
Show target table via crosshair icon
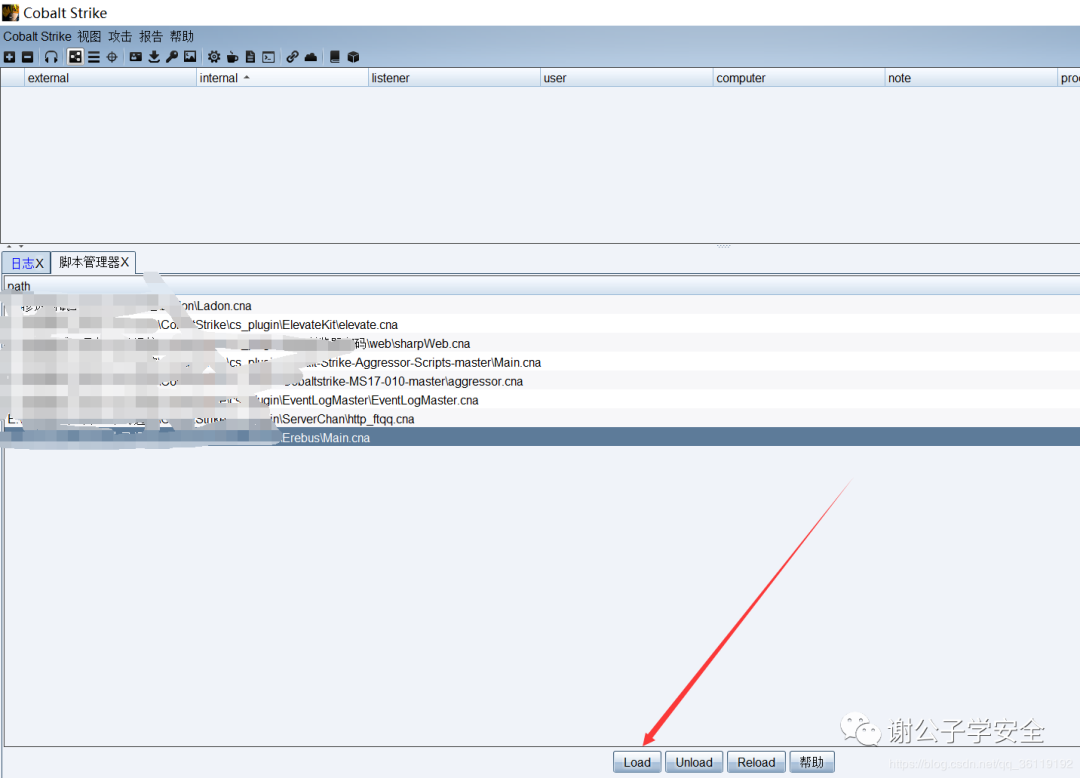pos(112,57)
